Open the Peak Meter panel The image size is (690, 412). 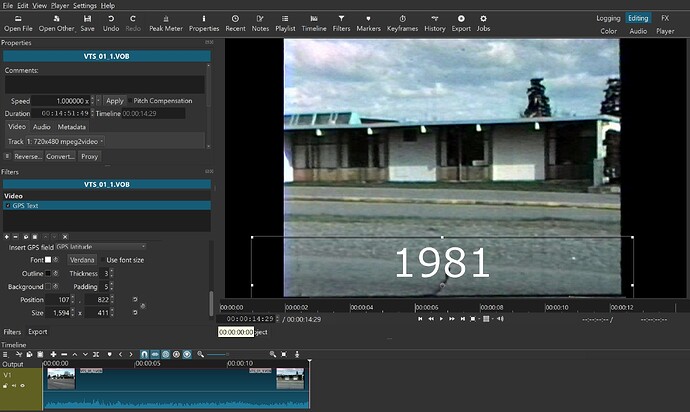(165, 23)
